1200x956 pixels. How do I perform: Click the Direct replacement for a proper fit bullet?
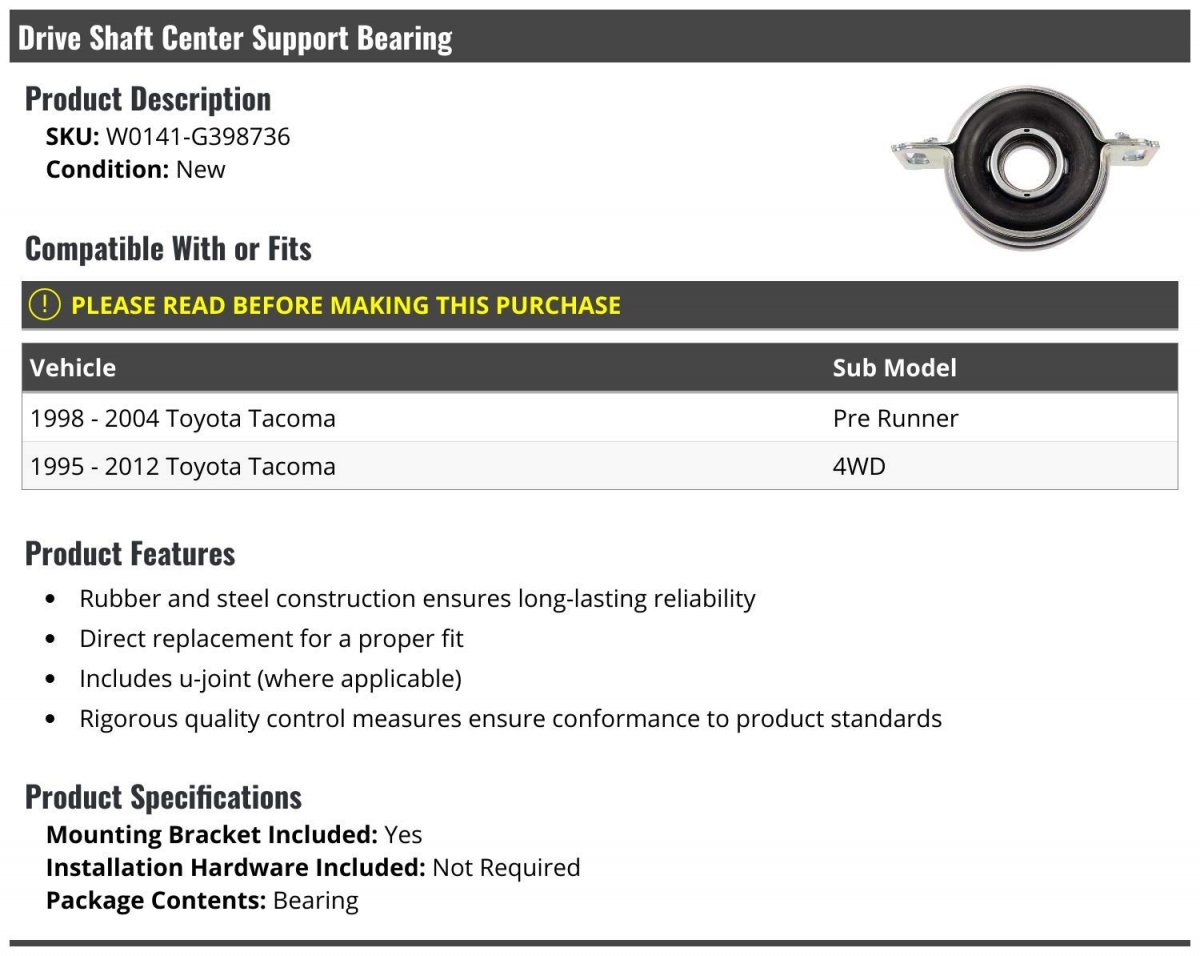[272, 639]
